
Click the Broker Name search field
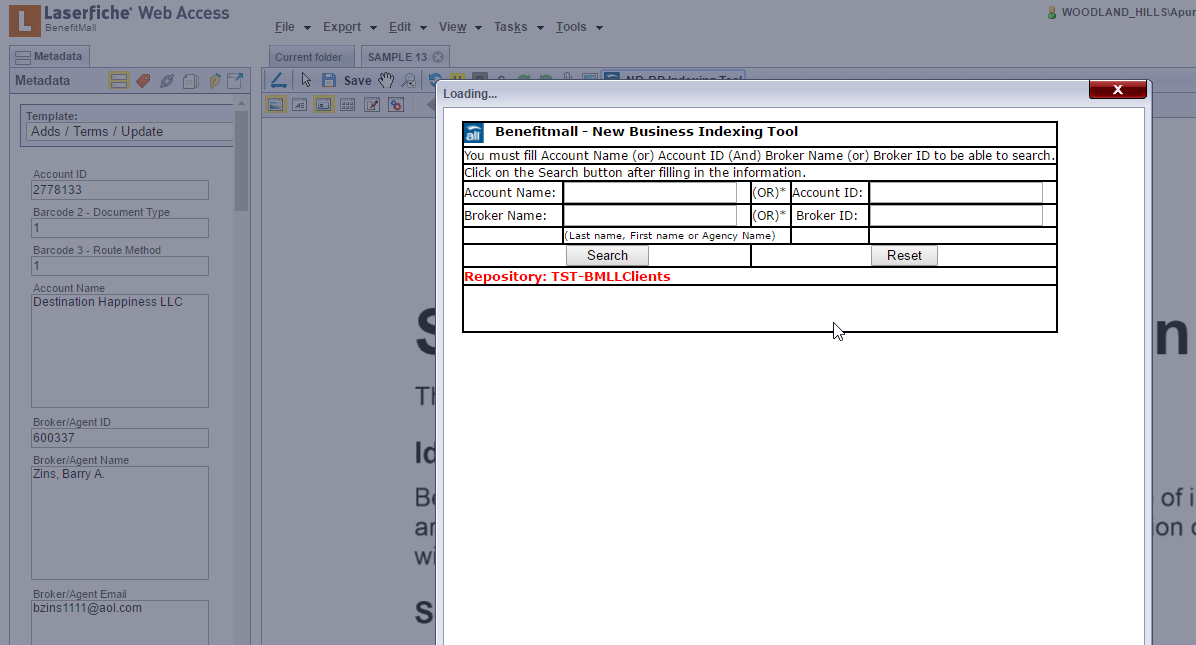point(650,216)
